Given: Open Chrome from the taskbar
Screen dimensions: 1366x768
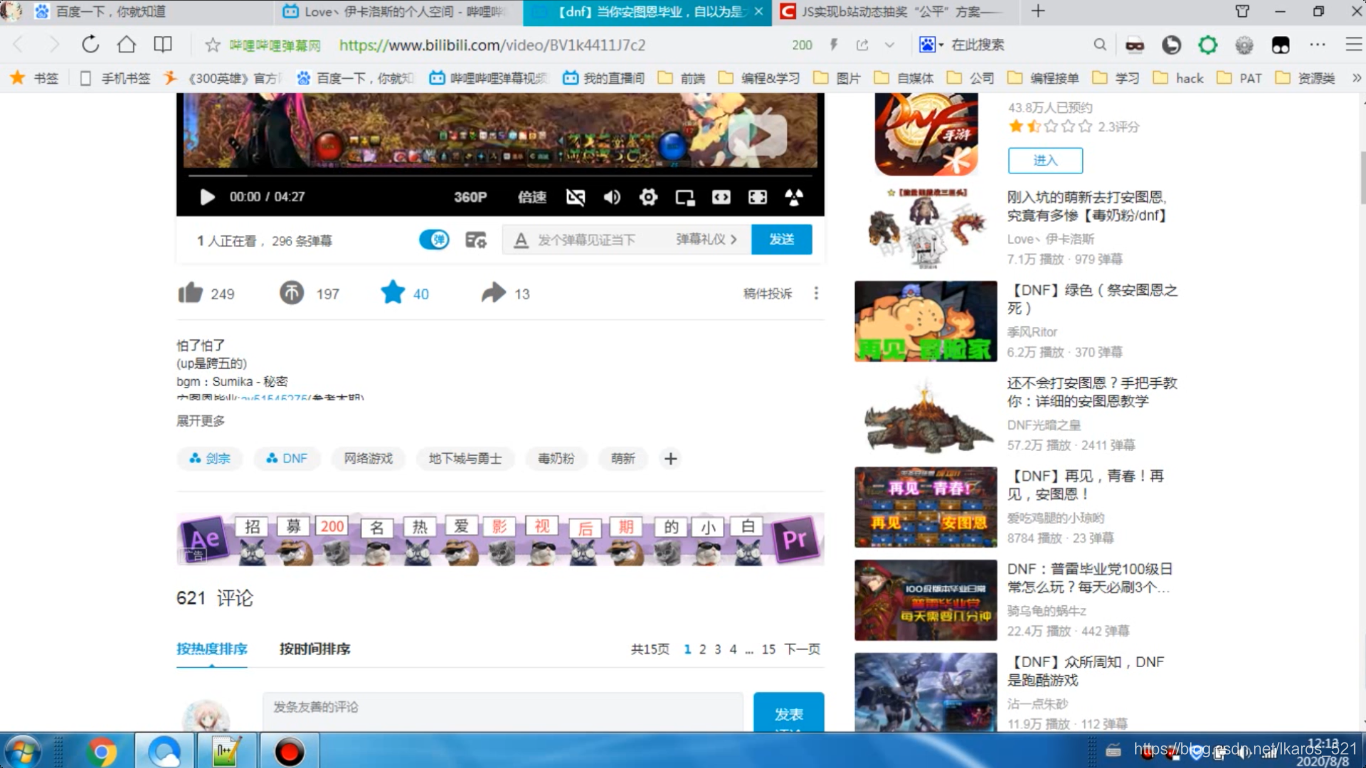Looking at the screenshot, I should 101,751.
